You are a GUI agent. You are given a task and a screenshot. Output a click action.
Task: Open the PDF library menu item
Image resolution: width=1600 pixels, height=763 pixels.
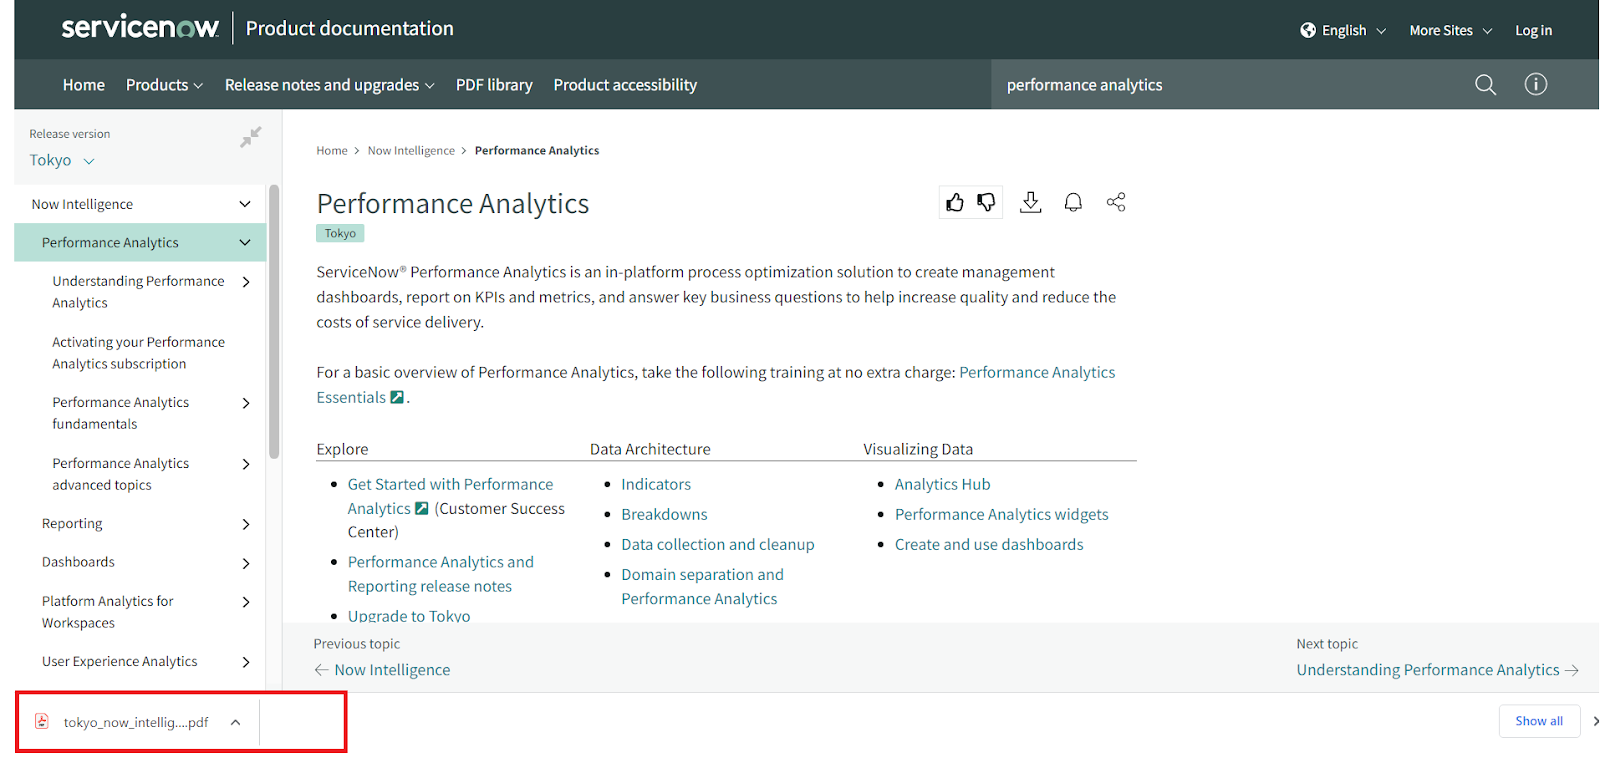(494, 85)
